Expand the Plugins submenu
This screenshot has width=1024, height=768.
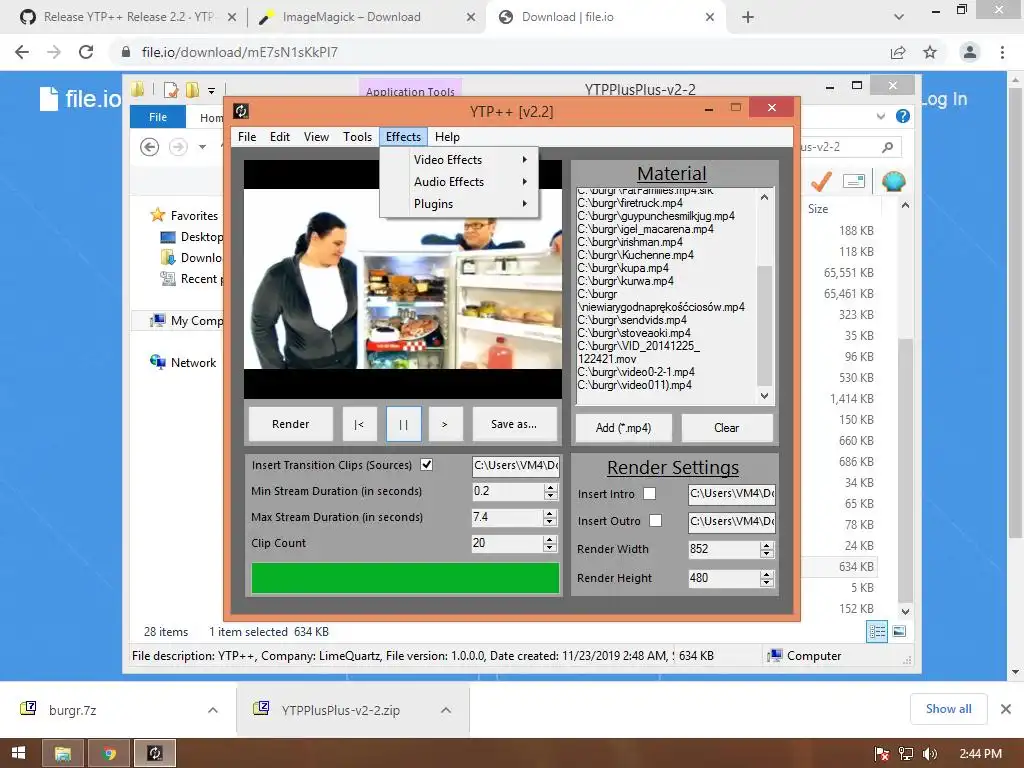(x=459, y=204)
